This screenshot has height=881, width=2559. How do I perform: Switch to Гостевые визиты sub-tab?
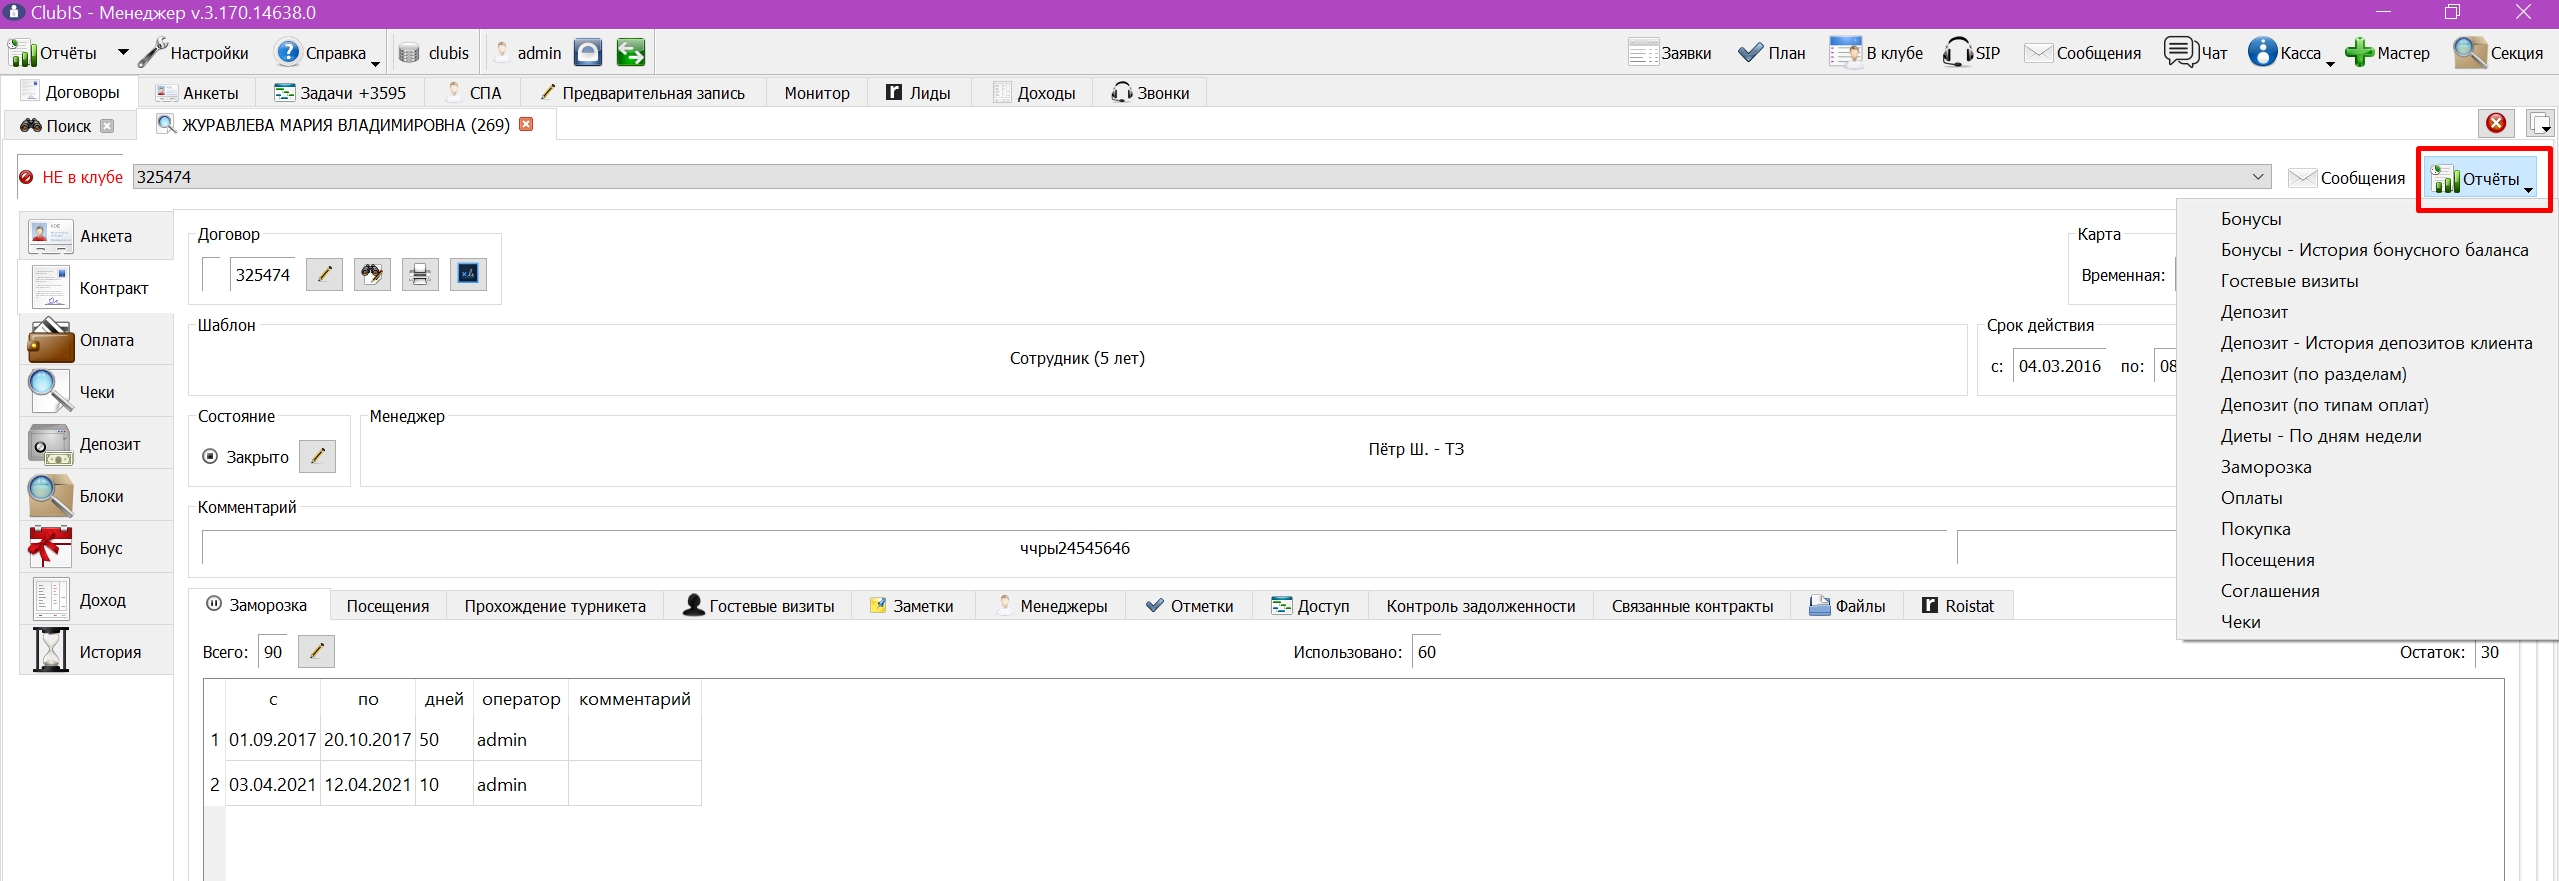point(758,606)
